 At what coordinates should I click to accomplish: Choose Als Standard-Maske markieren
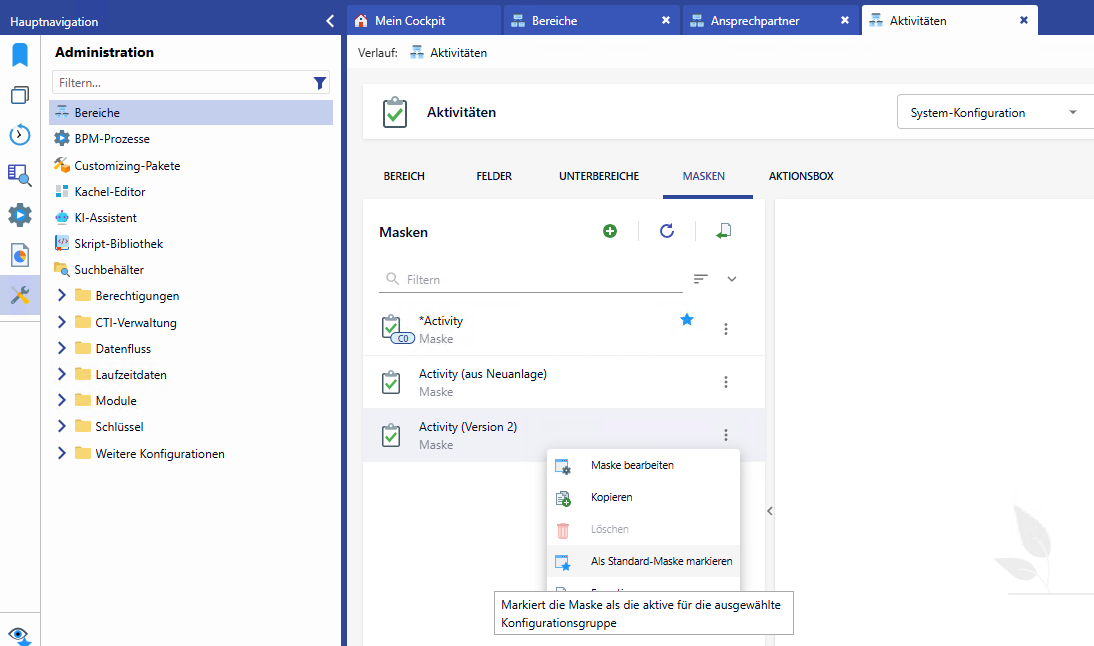tap(661, 561)
